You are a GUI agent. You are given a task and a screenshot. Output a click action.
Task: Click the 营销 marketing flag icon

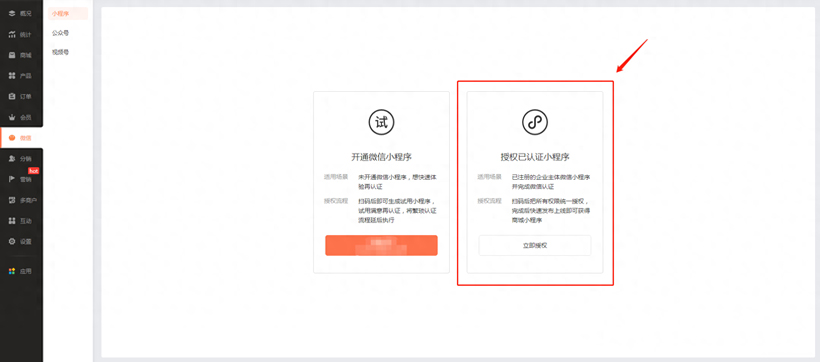coord(12,179)
